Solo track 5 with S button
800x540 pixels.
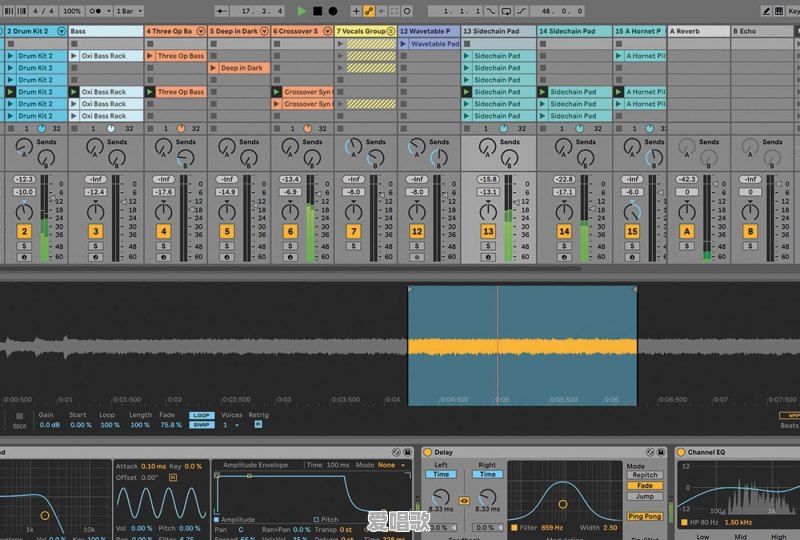coord(227,246)
